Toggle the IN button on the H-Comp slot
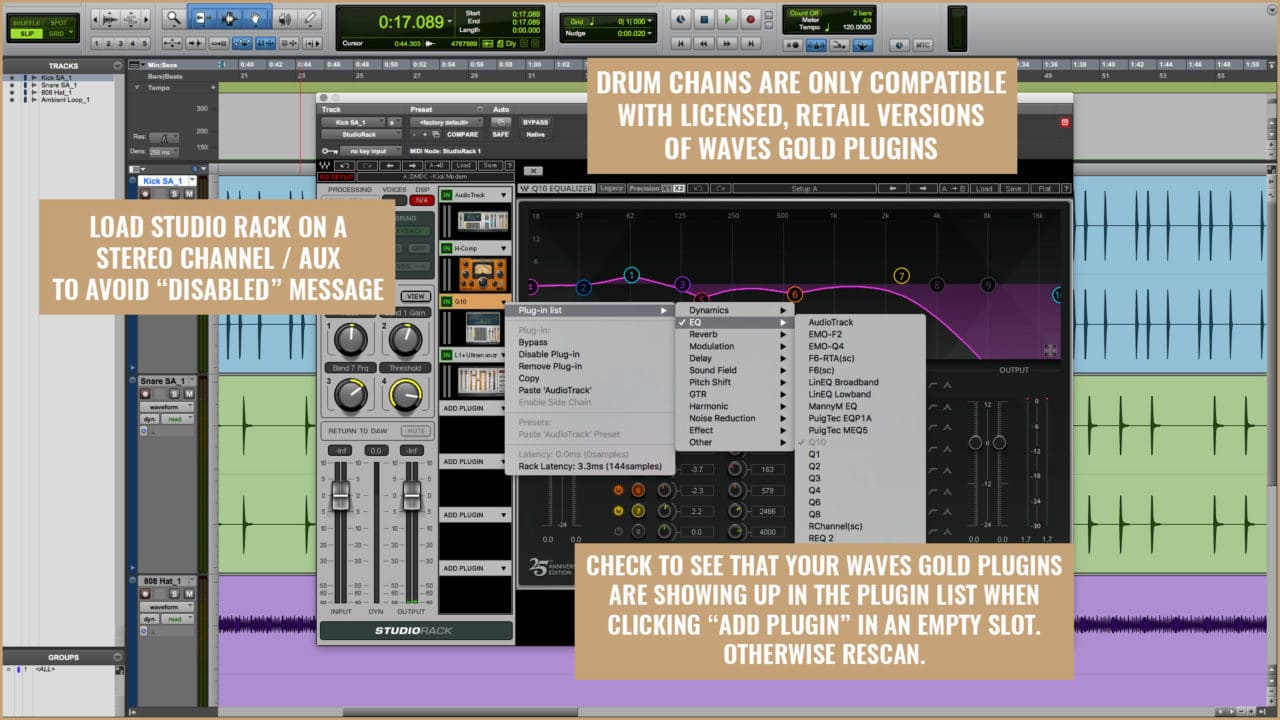 pyautogui.click(x=446, y=248)
